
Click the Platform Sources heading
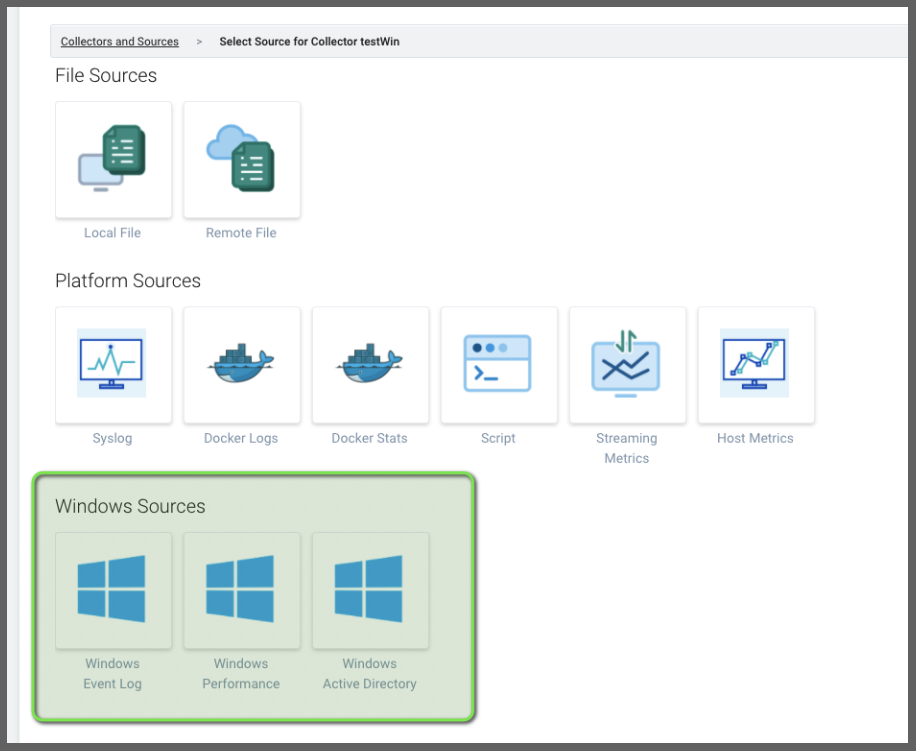(128, 281)
